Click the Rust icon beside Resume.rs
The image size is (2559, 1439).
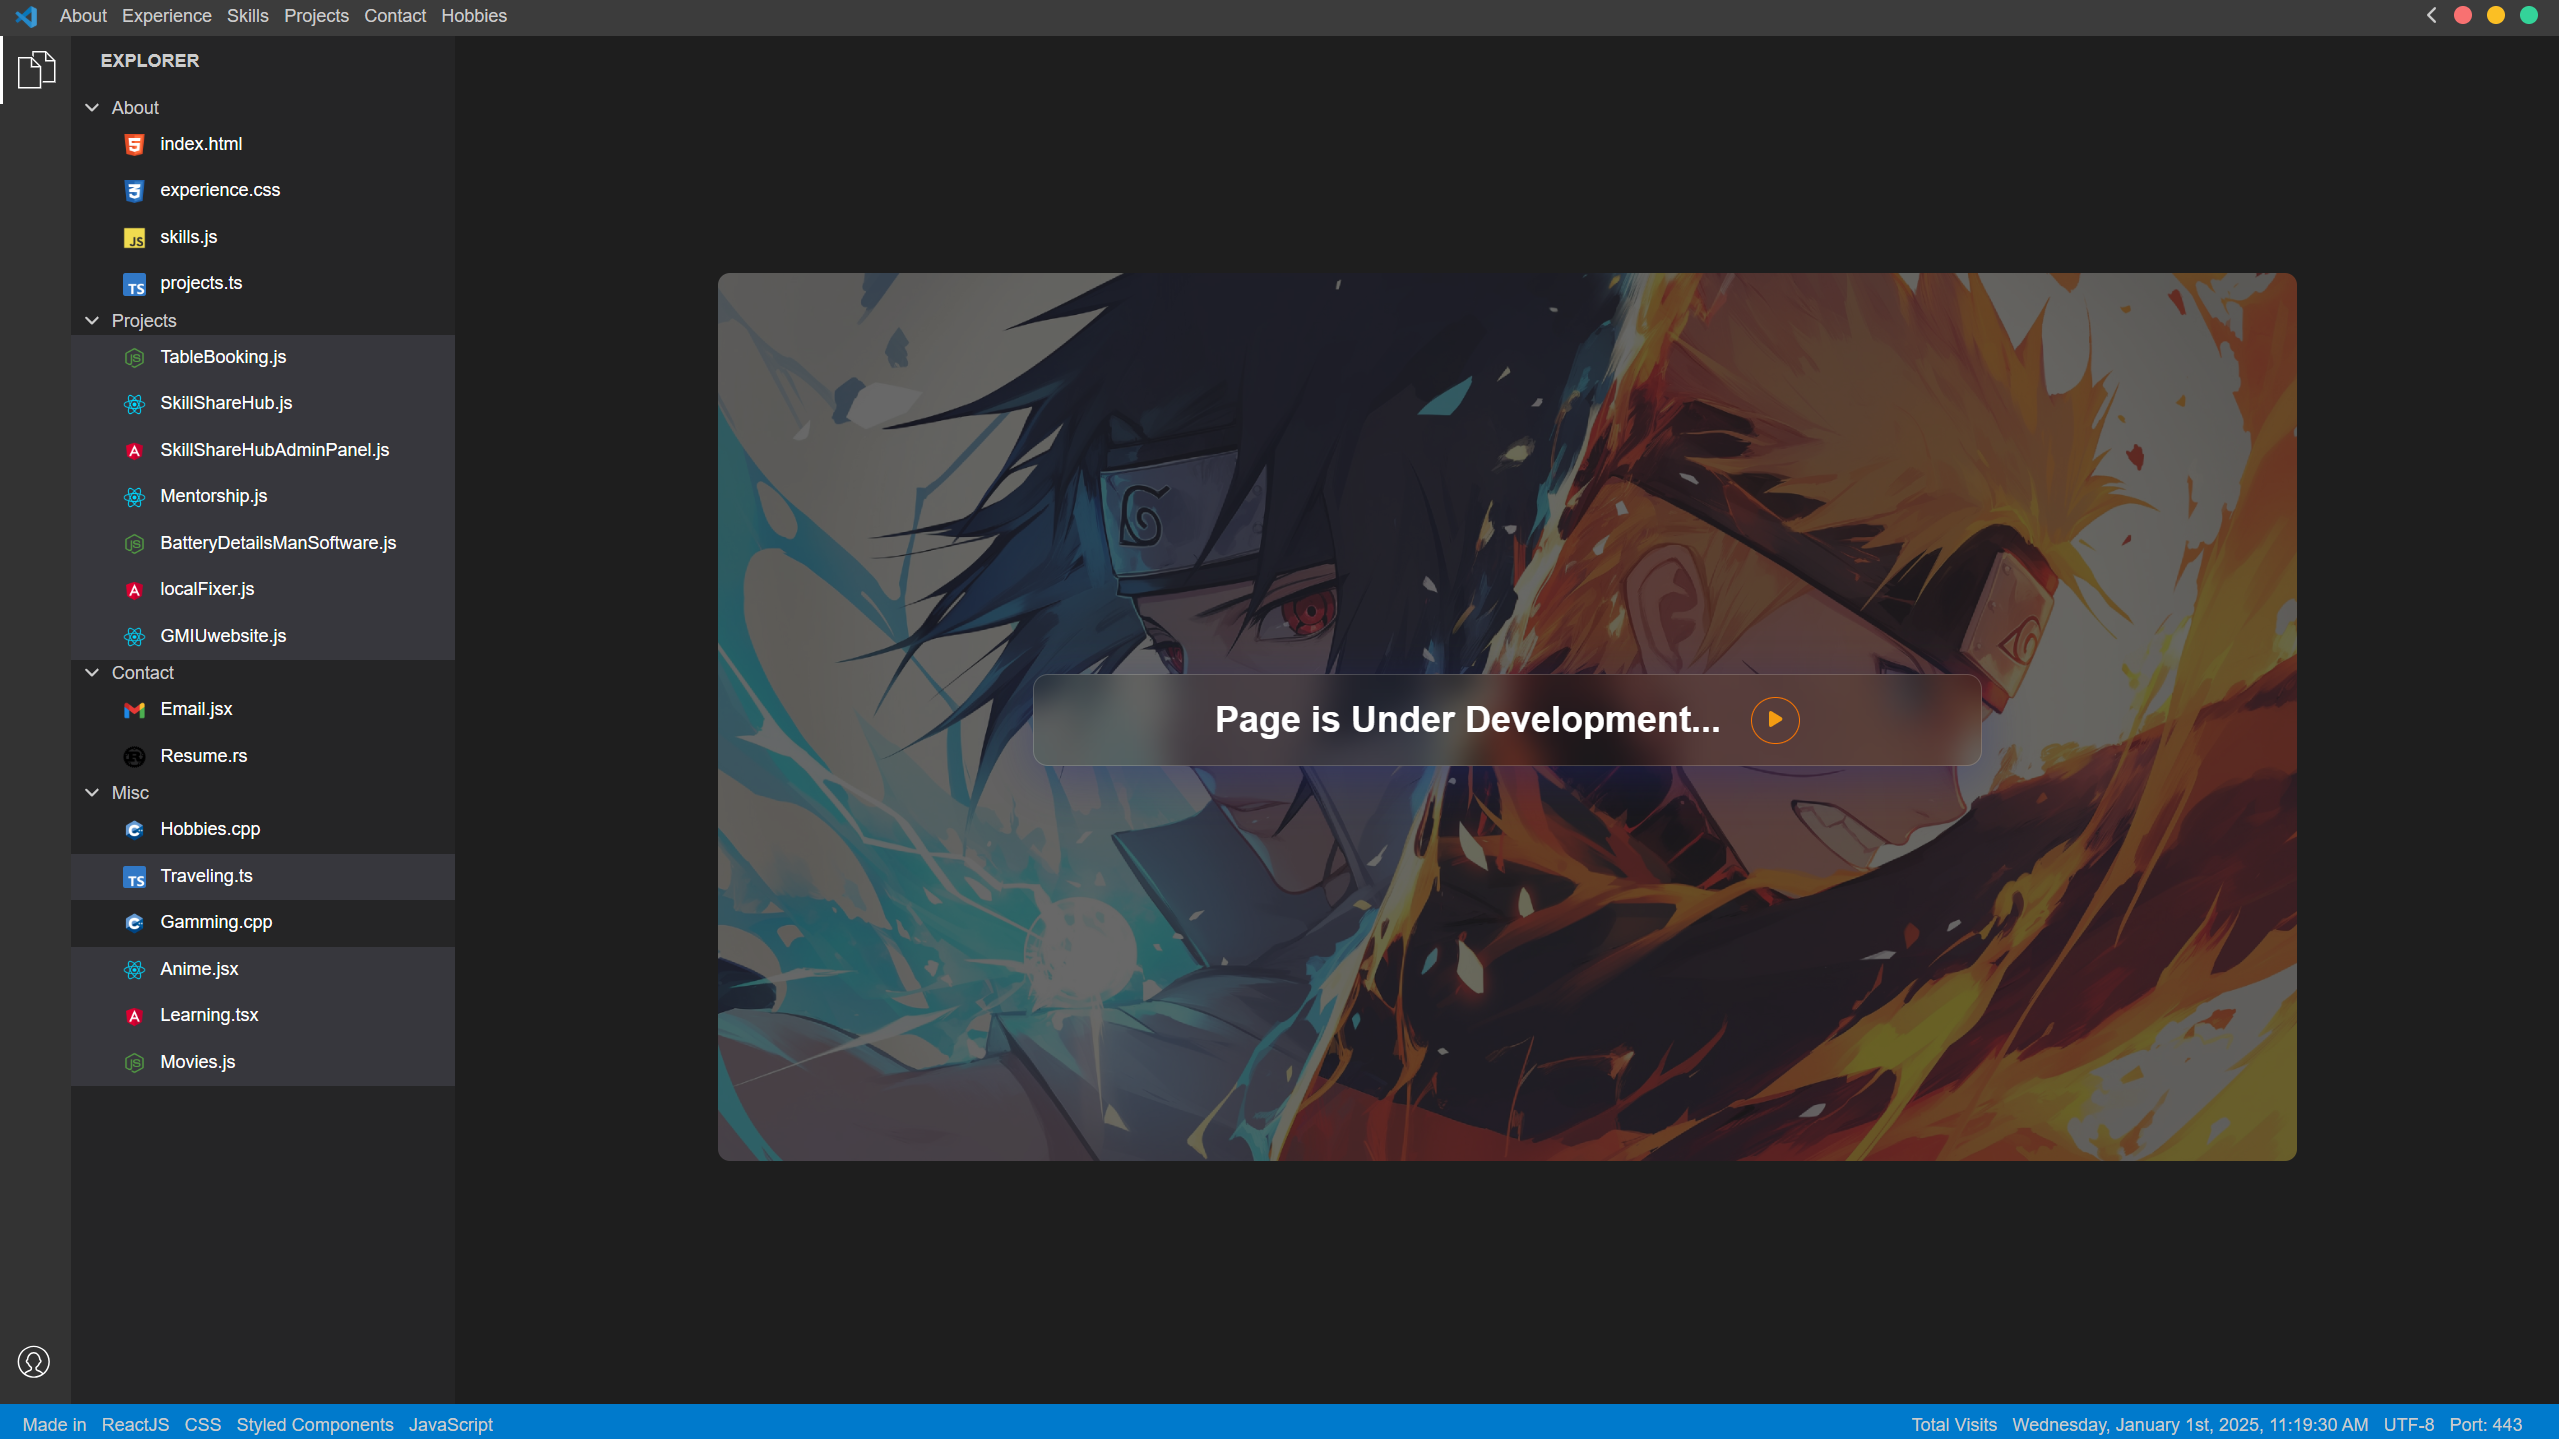pos(134,757)
